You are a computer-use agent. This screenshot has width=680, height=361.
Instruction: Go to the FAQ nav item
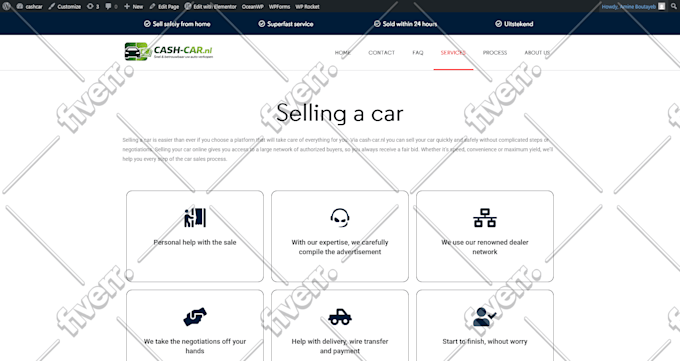click(x=418, y=53)
